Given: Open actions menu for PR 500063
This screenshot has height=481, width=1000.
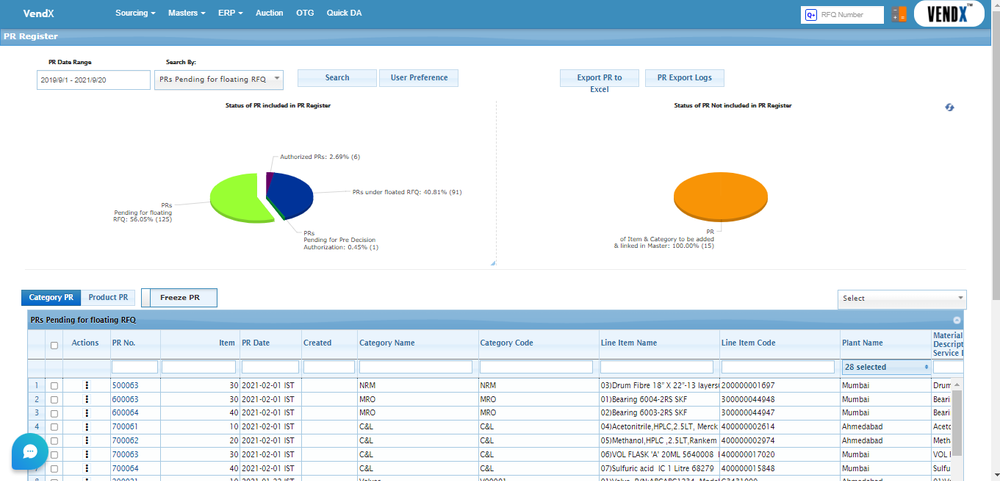Looking at the screenshot, I should [x=86, y=385].
